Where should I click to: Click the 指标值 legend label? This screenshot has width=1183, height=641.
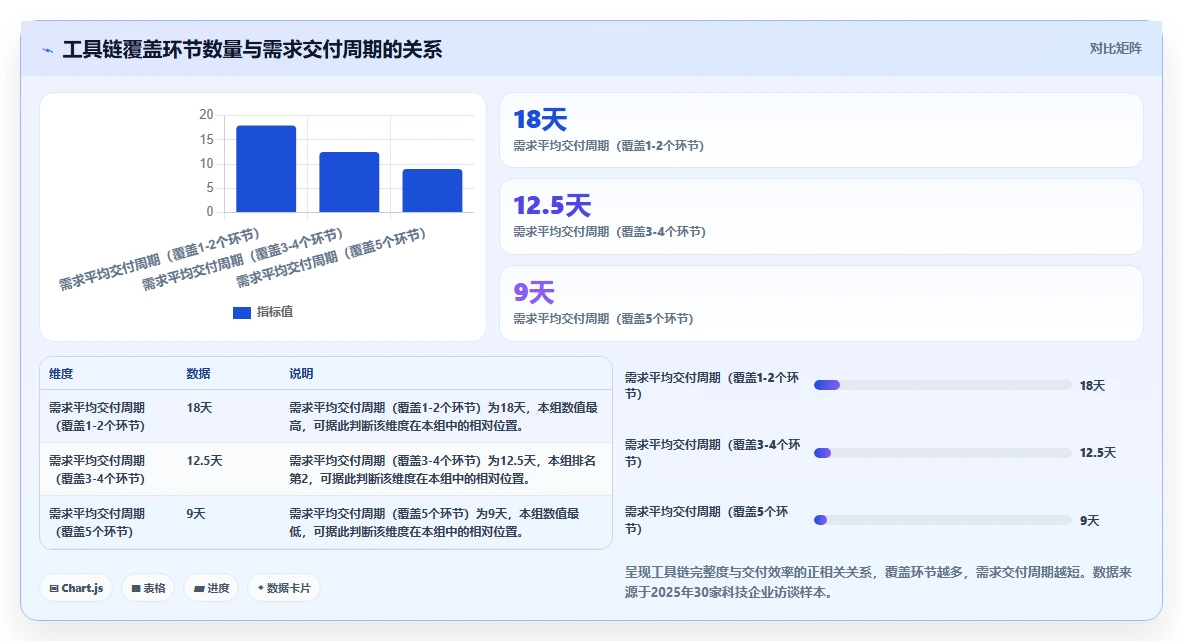[x=275, y=312]
